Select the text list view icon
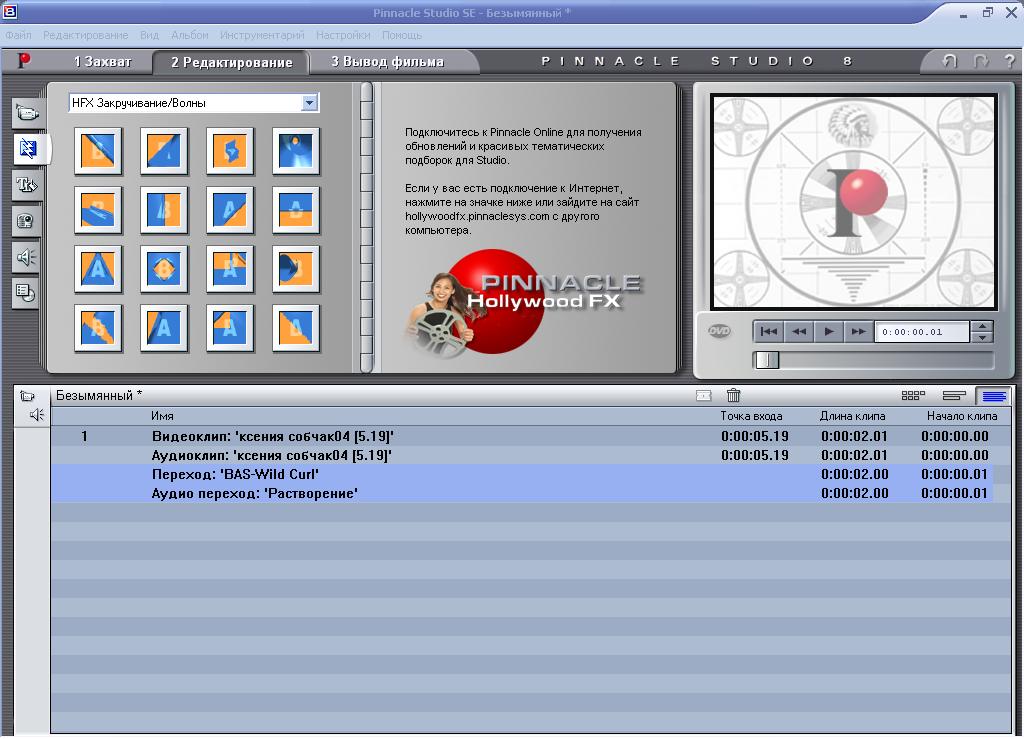The height and width of the screenshot is (739, 1024). (993, 396)
